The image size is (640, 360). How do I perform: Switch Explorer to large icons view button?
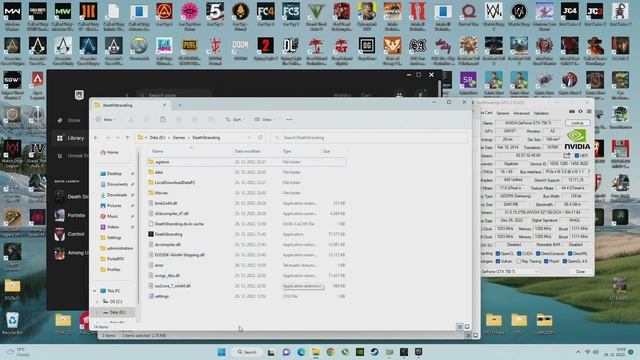pyautogui.click(x=467, y=327)
